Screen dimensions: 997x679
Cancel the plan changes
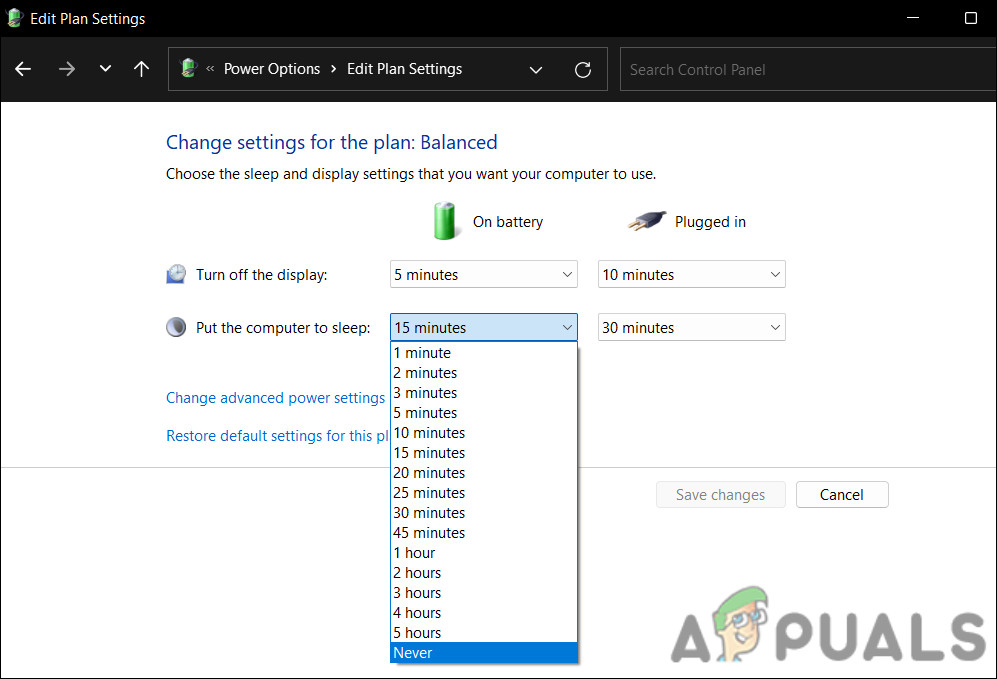[841, 495]
